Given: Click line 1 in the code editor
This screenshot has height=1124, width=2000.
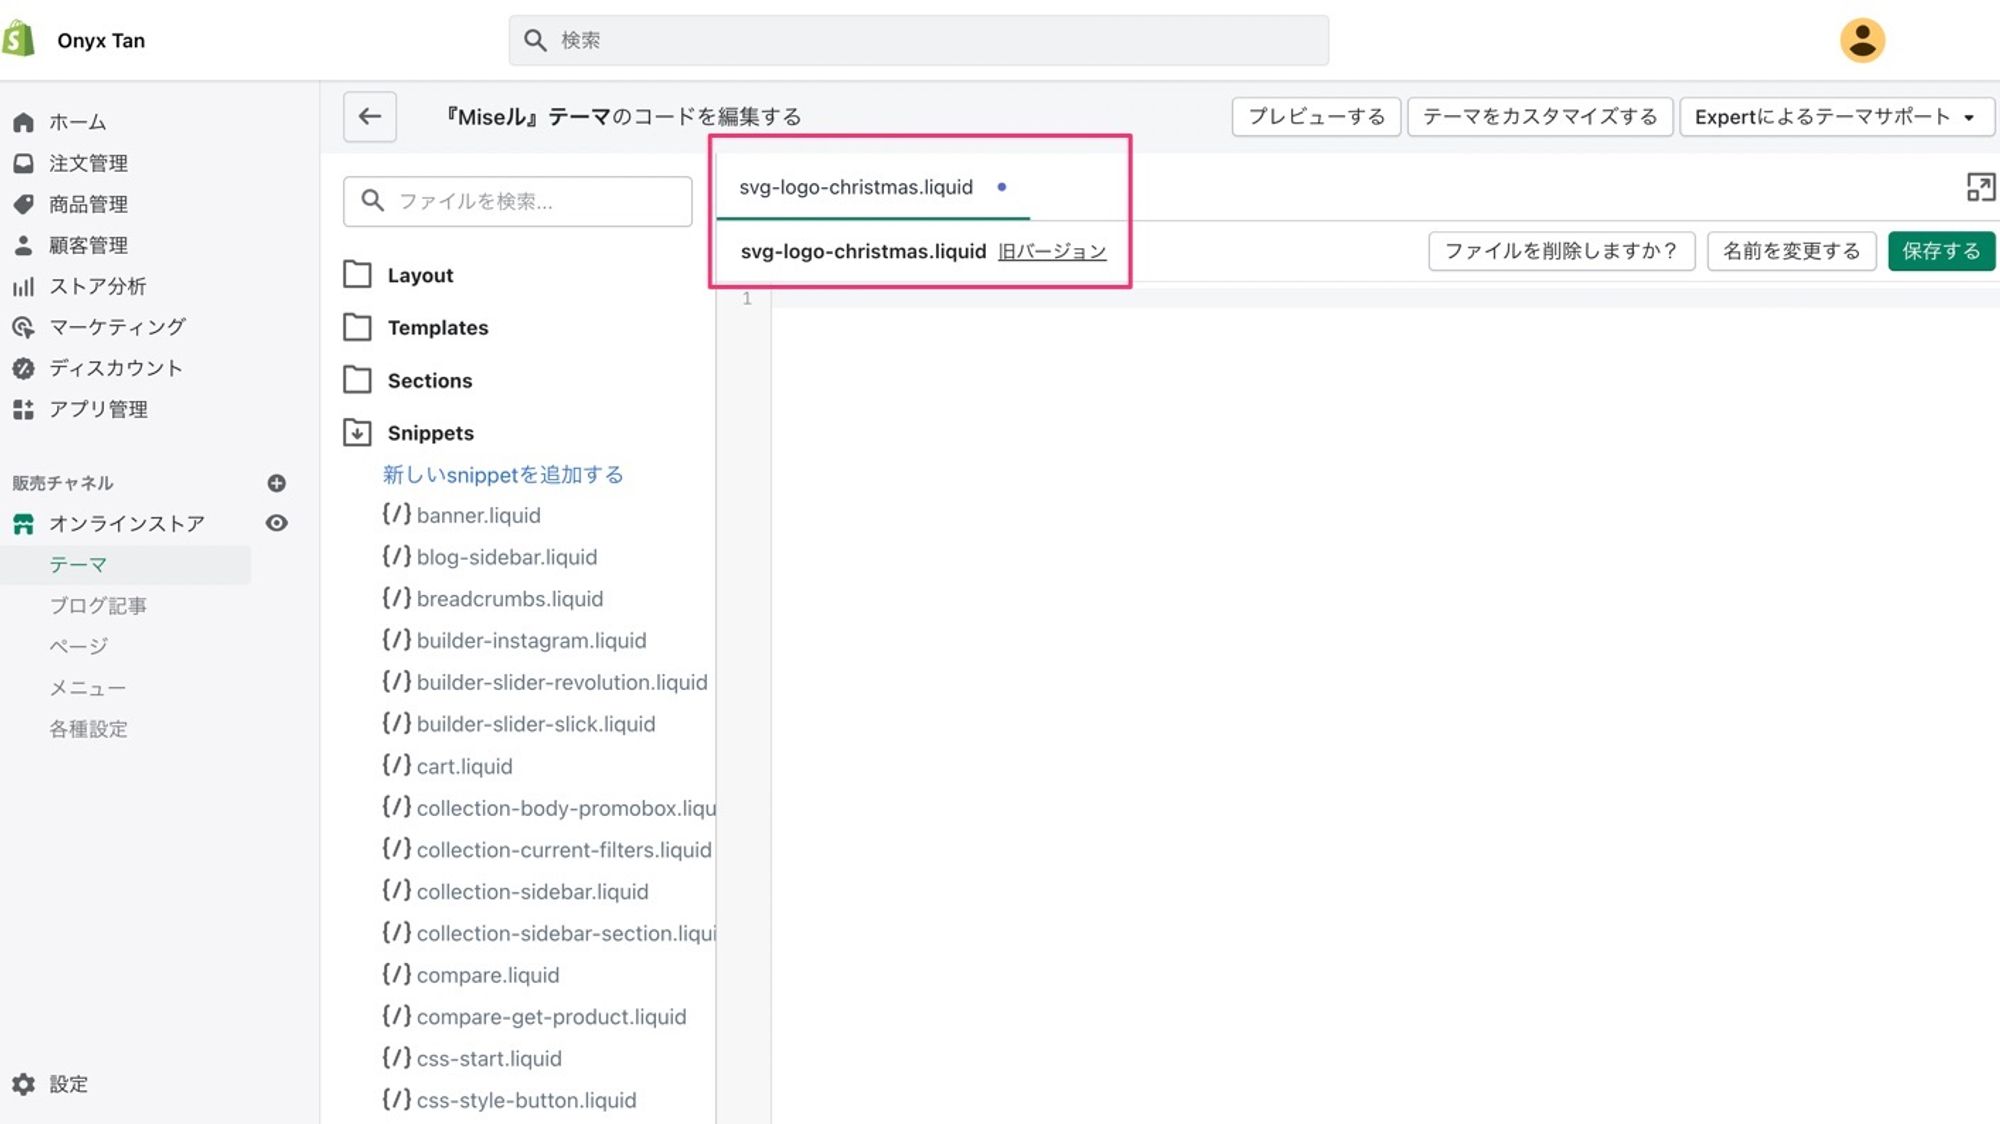Looking at the screenshot, I should pyautogui.click(x=1385, y=298).
